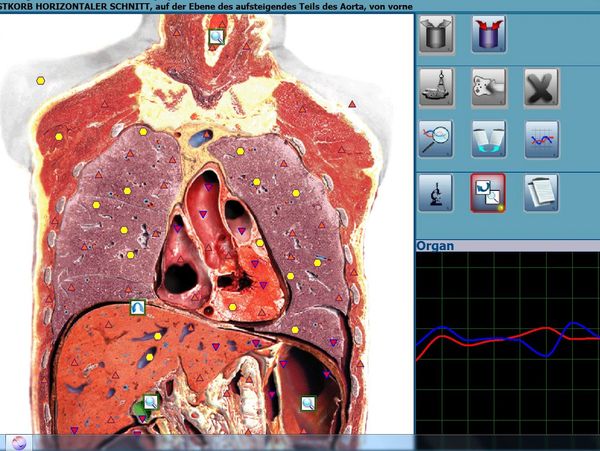
Task: Click the yellow hexagon marker outside left shoulder
Action: coord(40,80)
